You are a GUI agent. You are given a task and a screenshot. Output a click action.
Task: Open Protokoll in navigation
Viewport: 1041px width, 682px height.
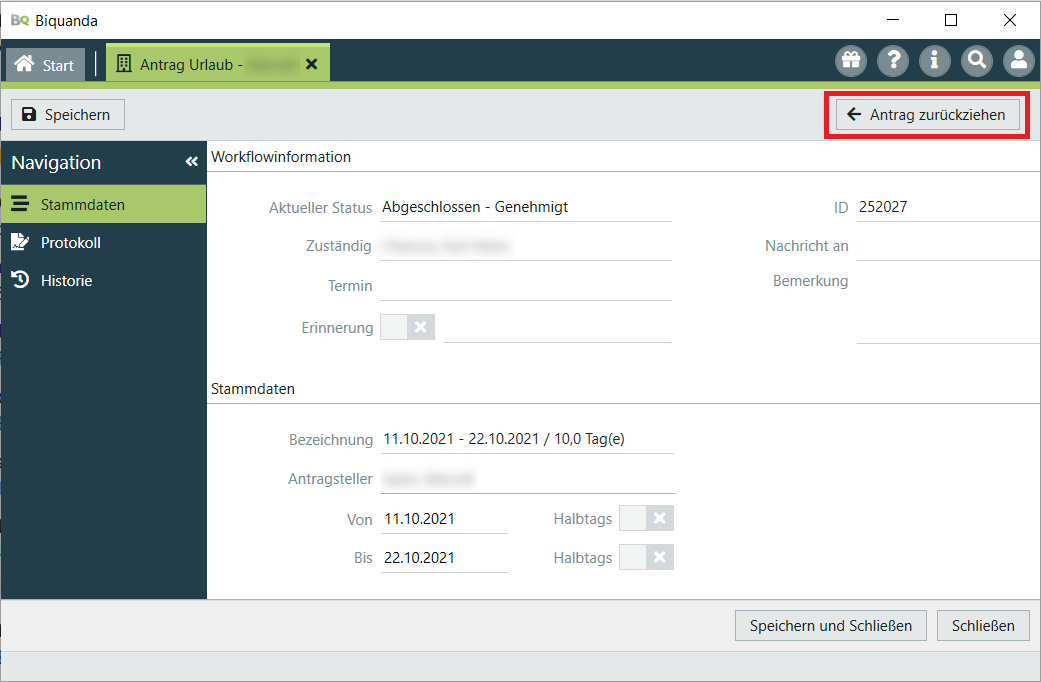(70, 243)
